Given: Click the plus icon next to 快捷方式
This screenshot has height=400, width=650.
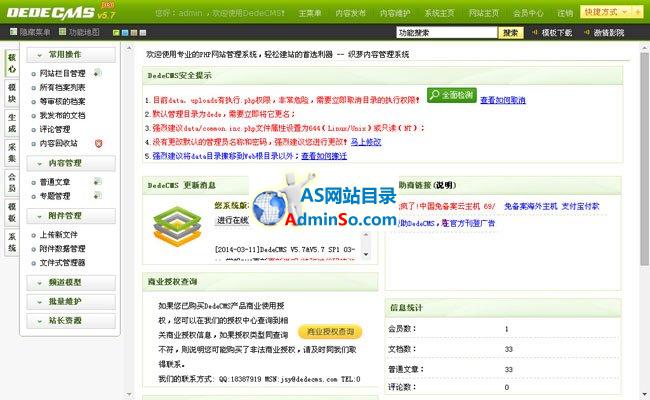Looking at the screenshot, I should tap(638, 12).
